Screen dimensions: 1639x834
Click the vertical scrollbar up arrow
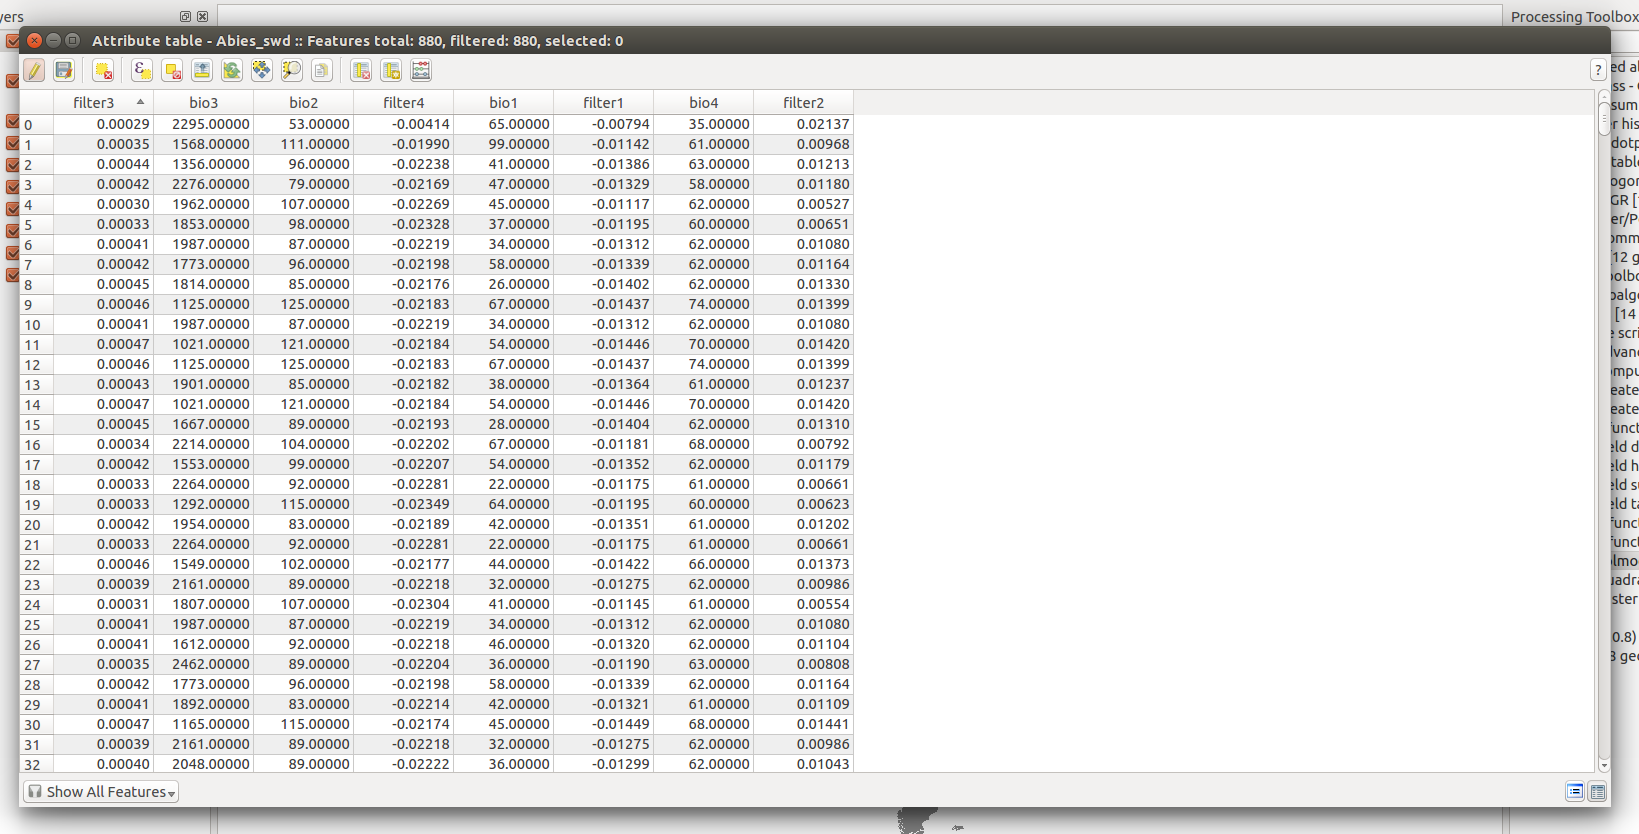pos(1604,96)
